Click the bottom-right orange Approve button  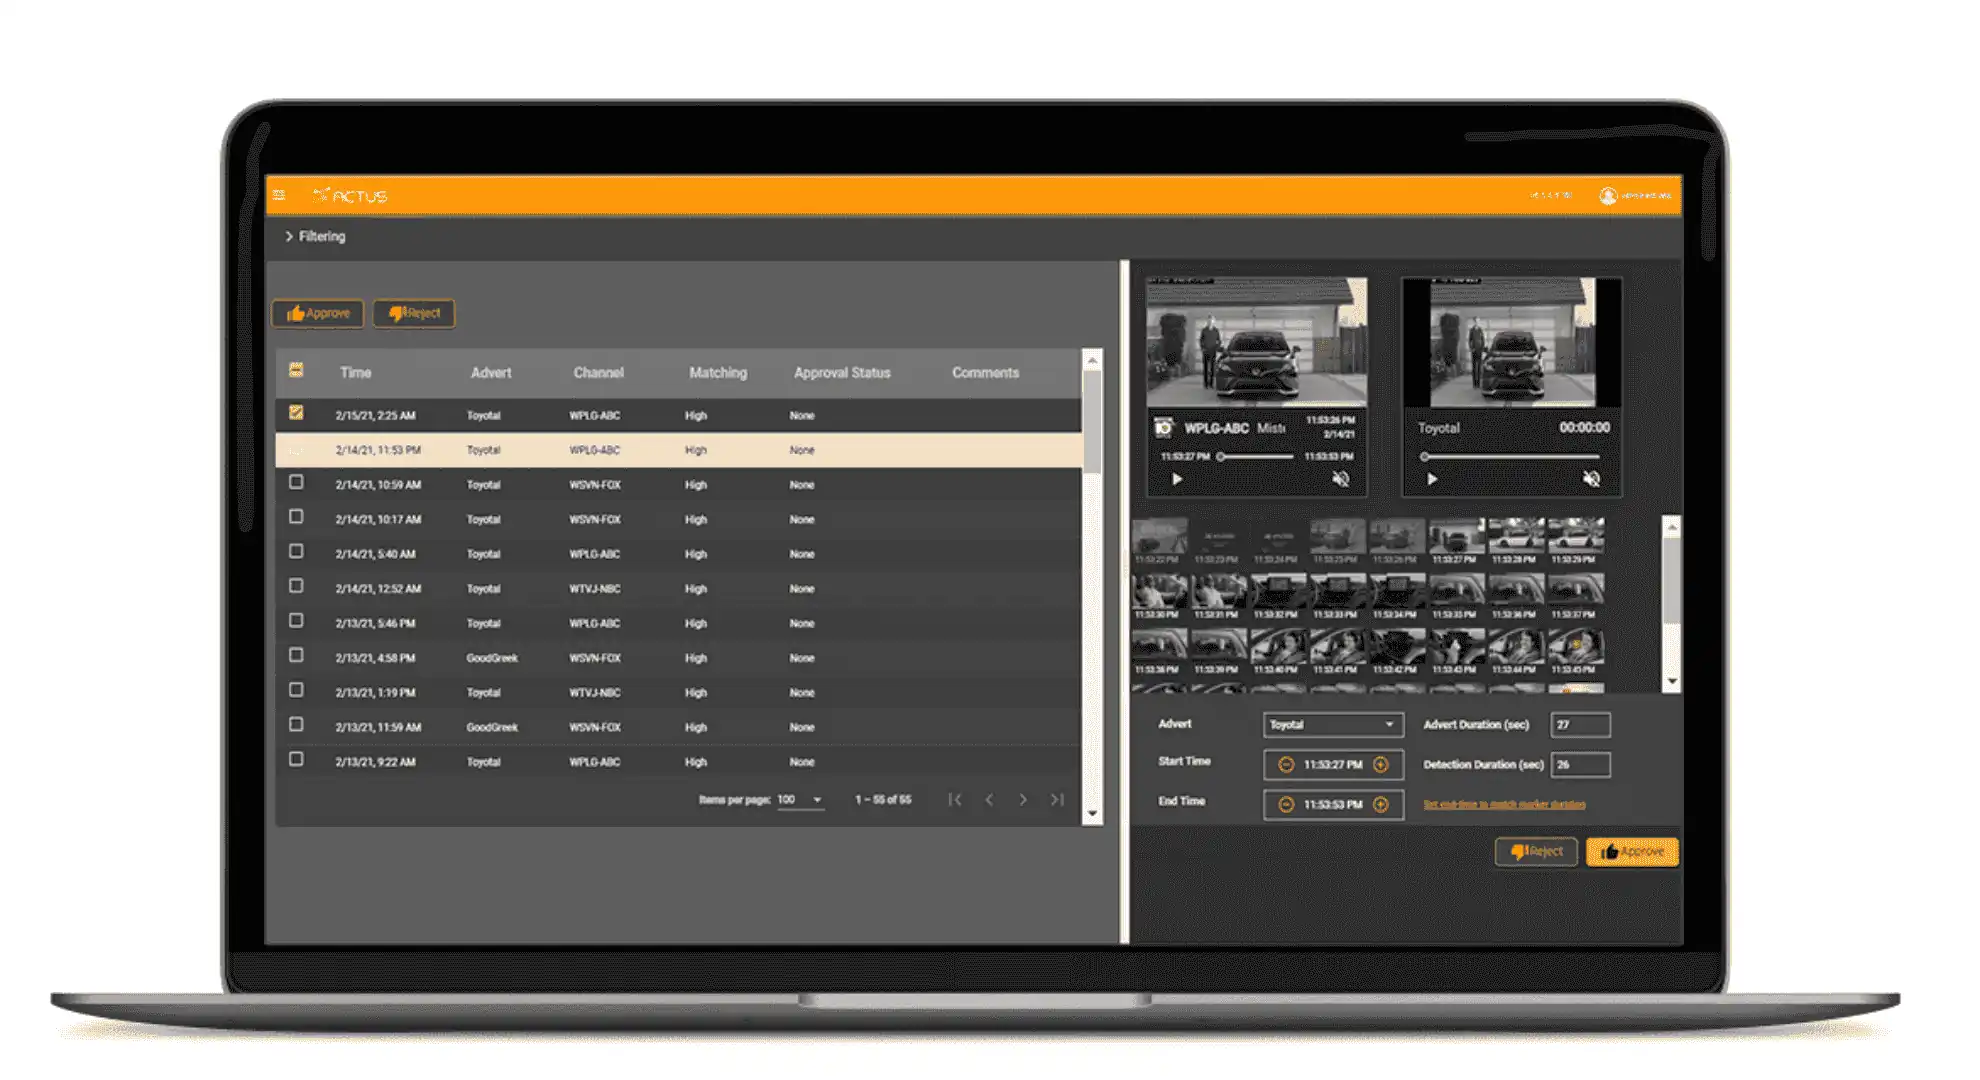[x=1631, y=852]
